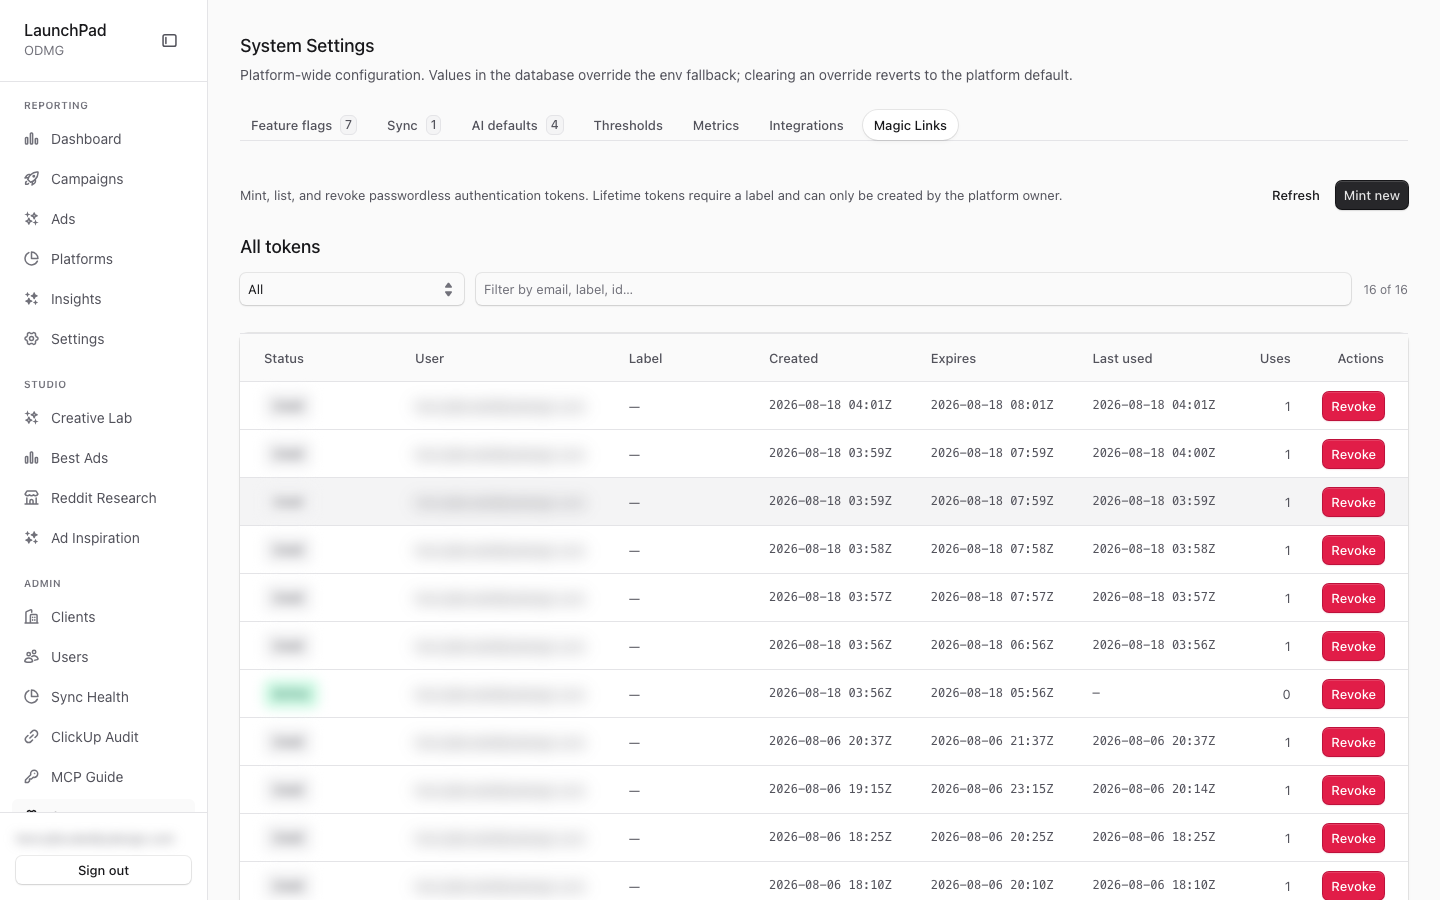
Task: Click the Expires column header
Action: [x=953, y=358]
